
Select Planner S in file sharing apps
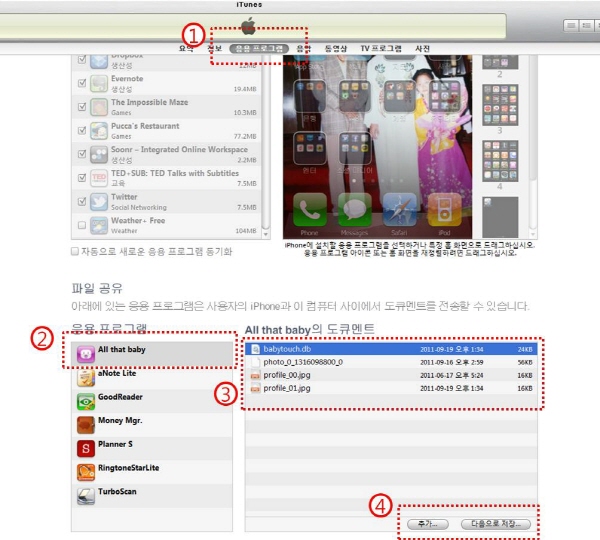pyautogui.click(x=152, y=448)
